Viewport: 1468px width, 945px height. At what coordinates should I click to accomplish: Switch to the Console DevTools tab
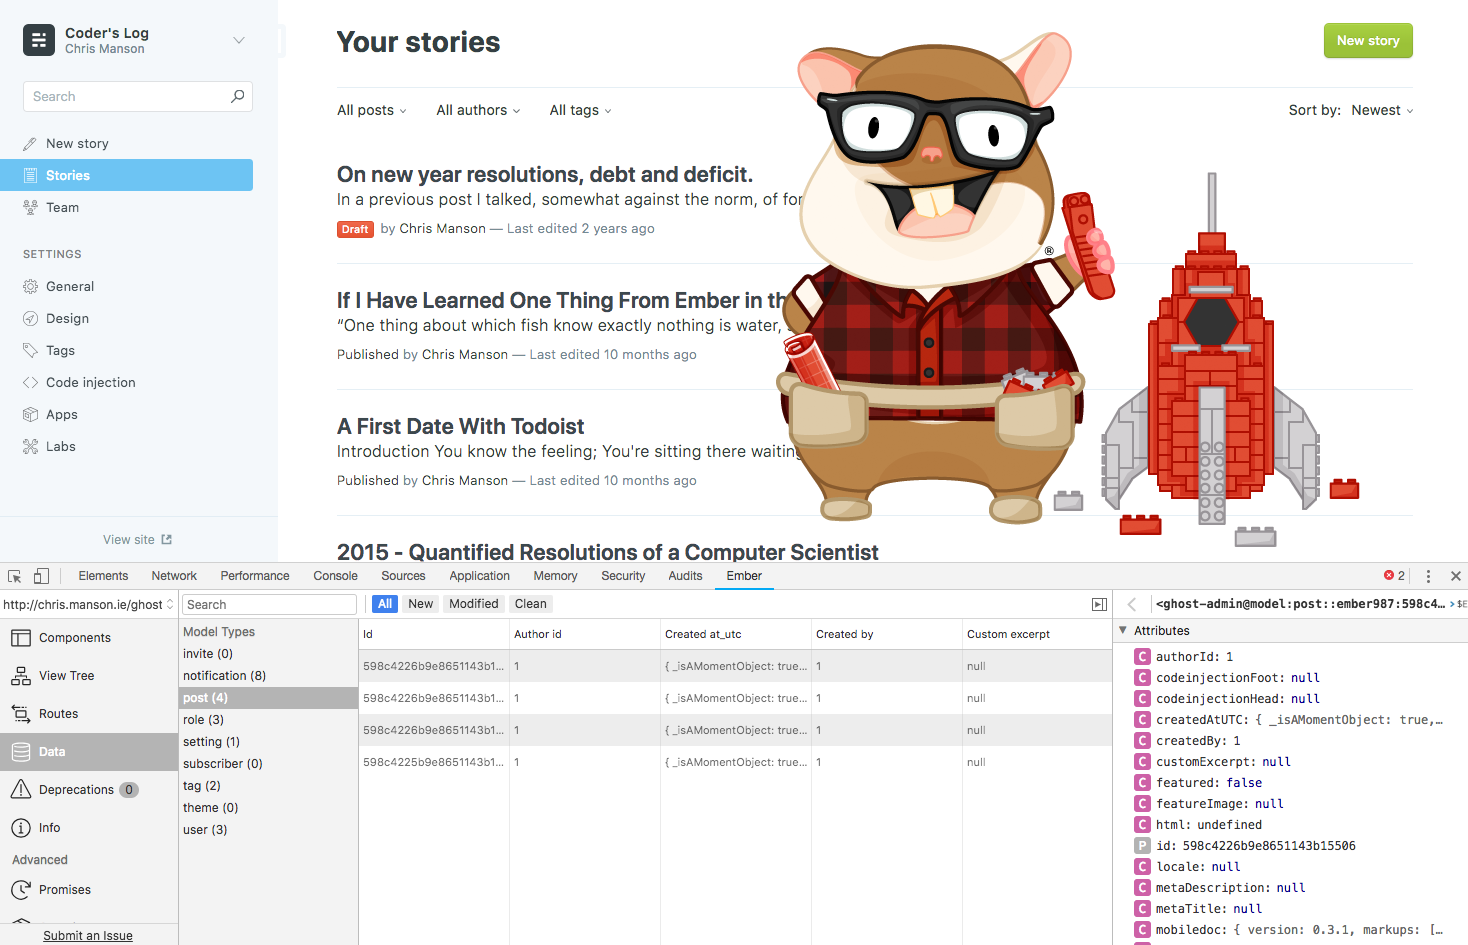(x=335, y=576)
